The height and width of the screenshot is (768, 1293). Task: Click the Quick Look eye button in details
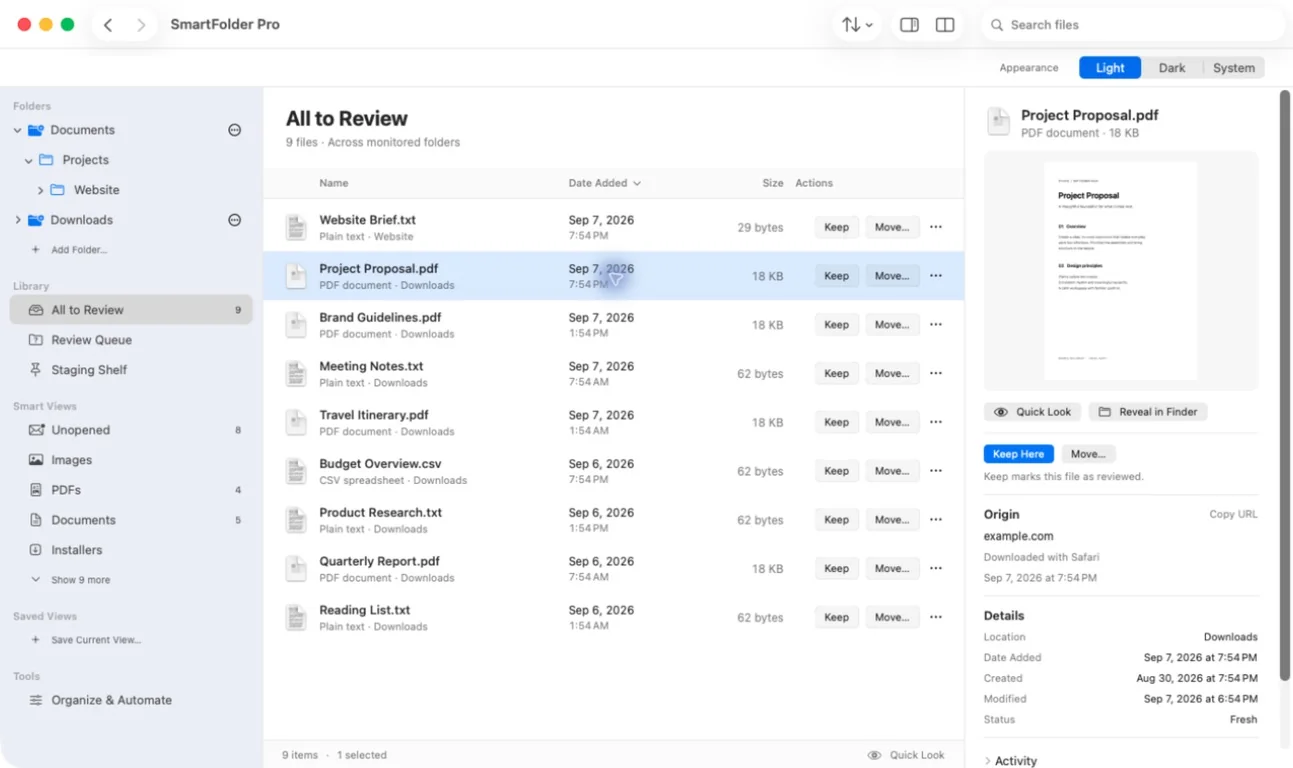click(x=1033, y=412)
